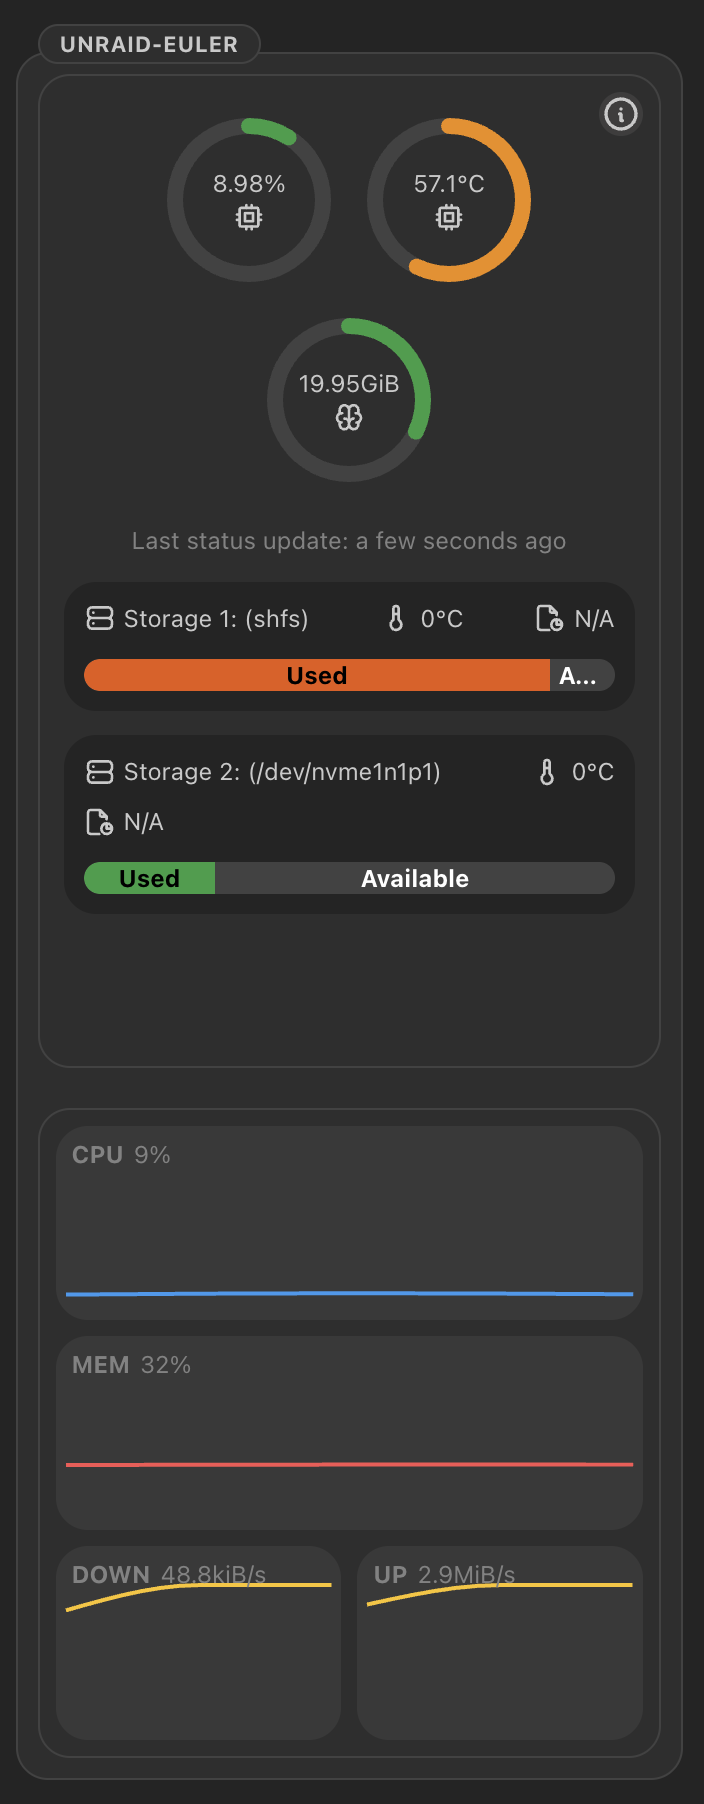Click the Storage 1 disk icon
The height and width of the screenshot is (1804, 704).
pyautogui.click(x=100, y=619)
